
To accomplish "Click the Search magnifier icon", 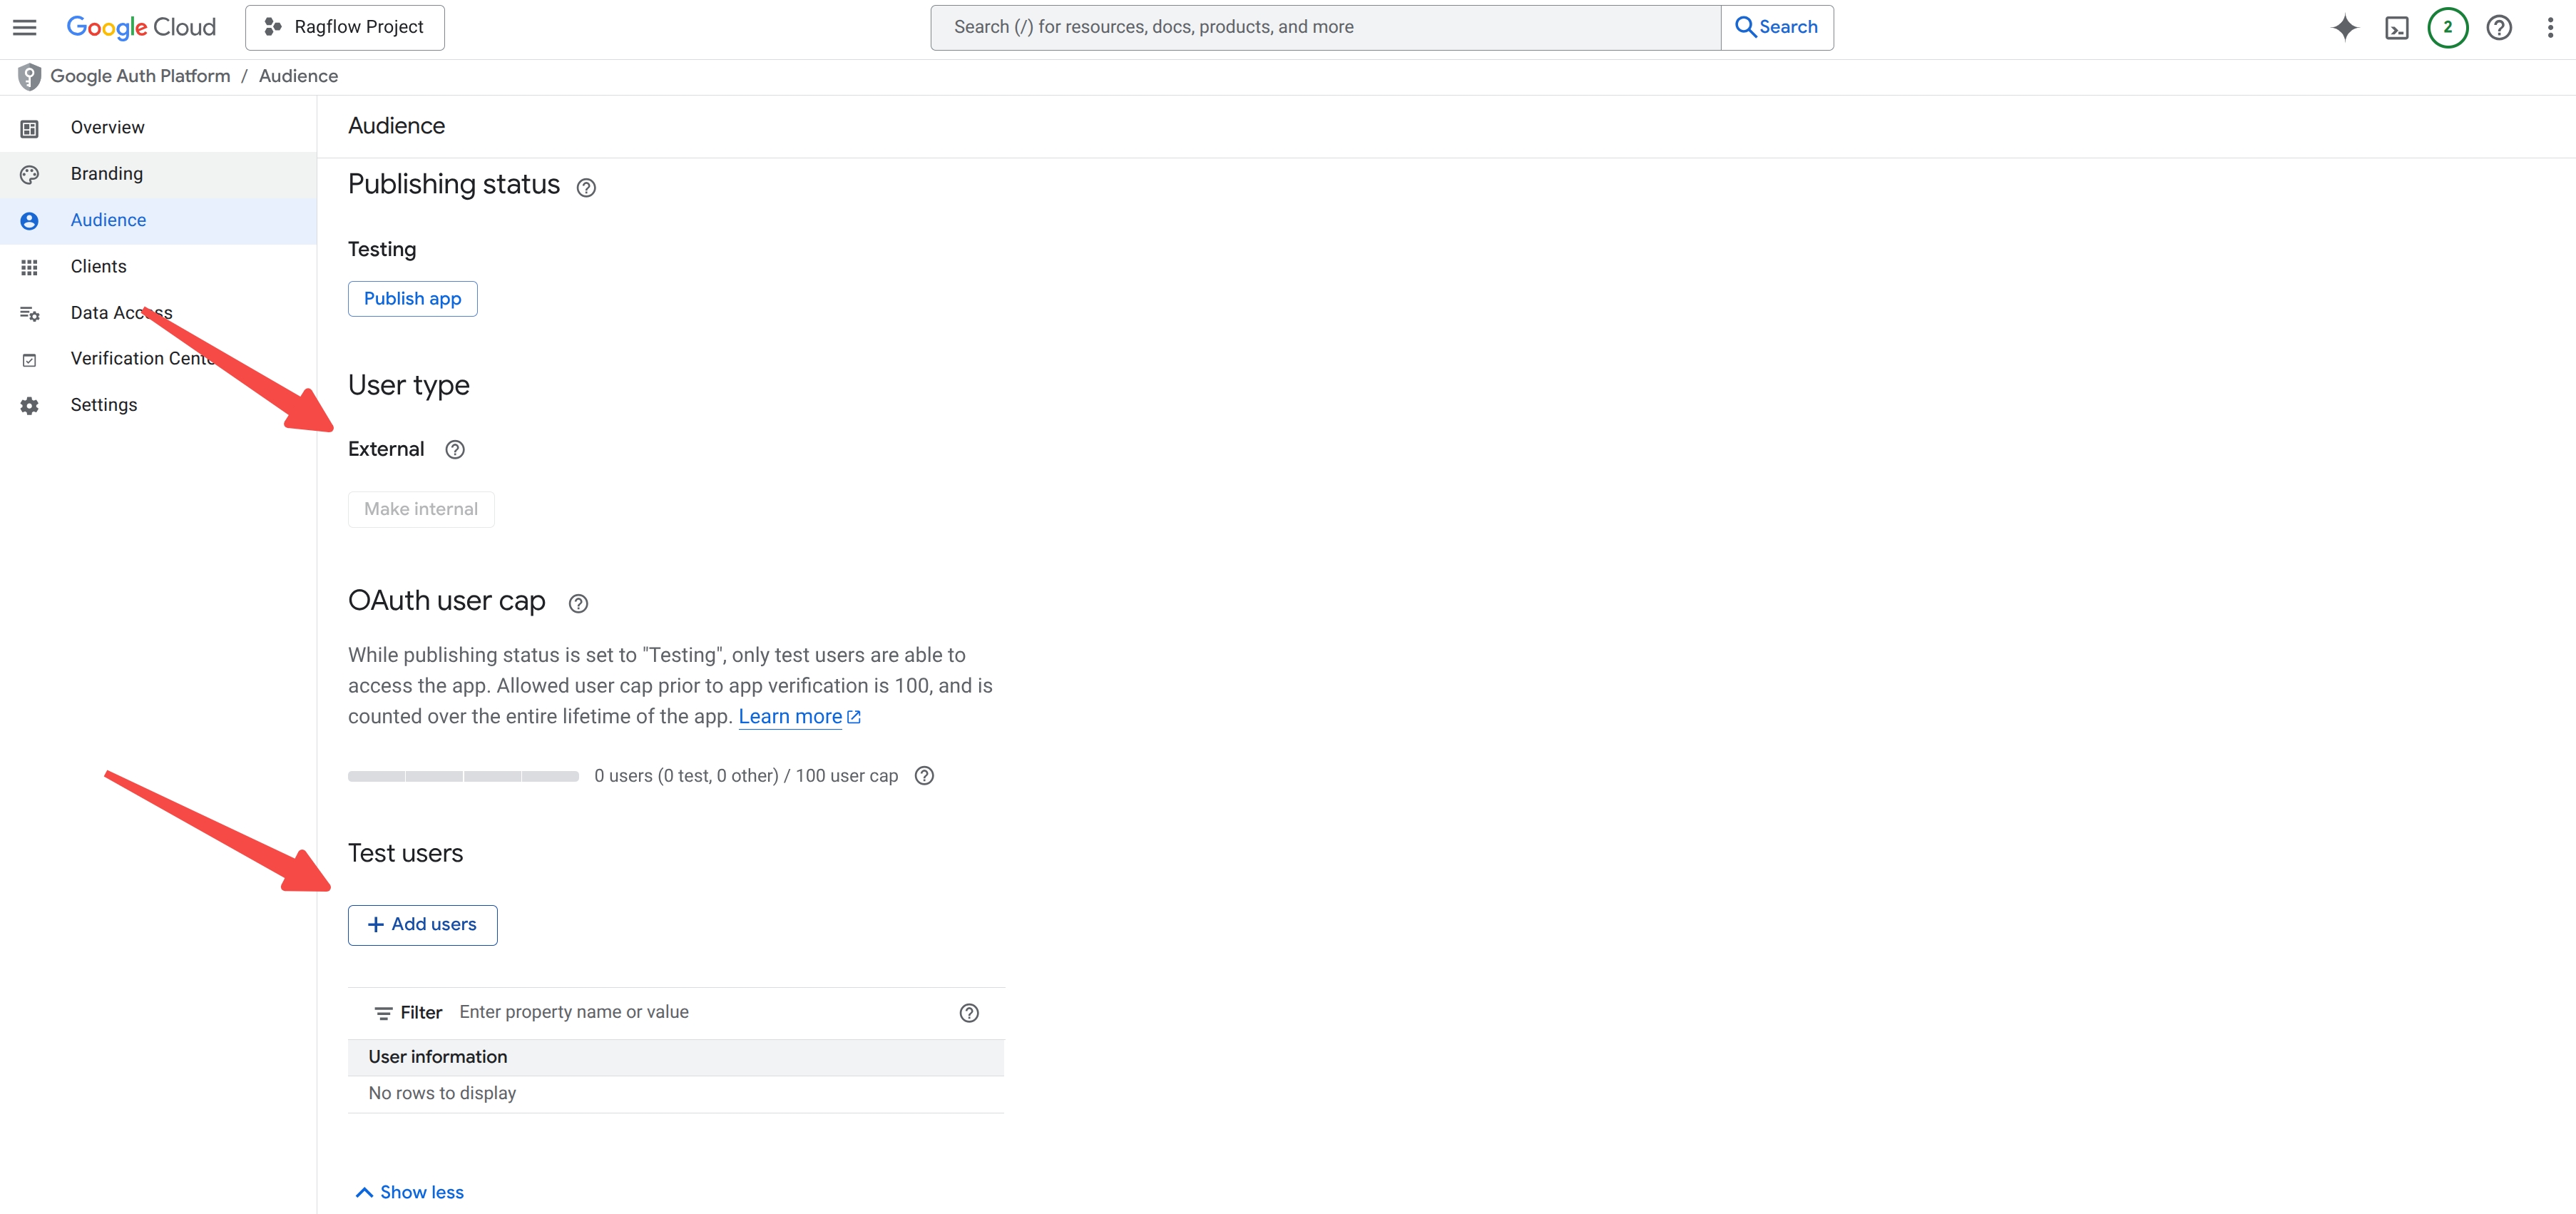I will click(x=1745, y=27).
